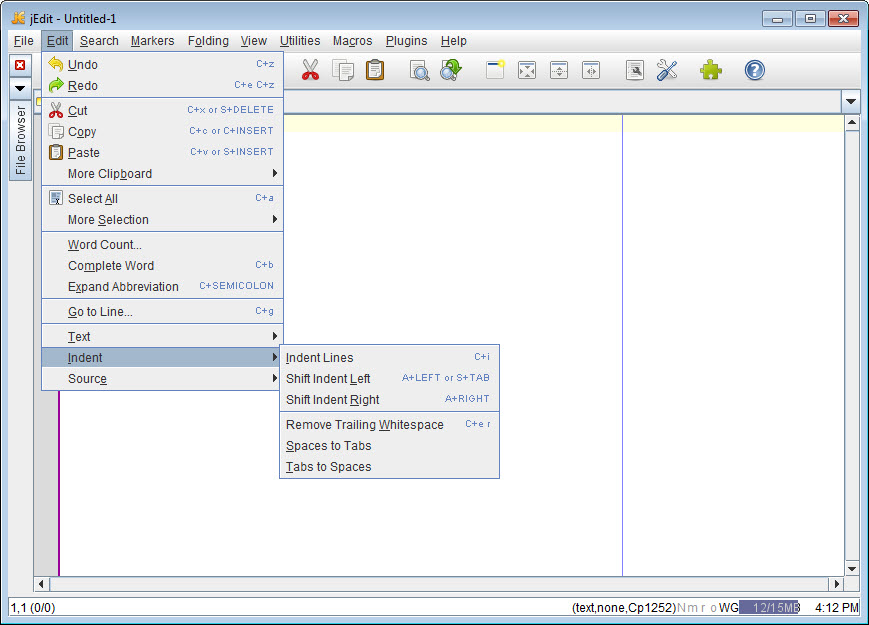Image resolution: width=869 pixels, height=625 pixels.
Task: Click the Copy icon in the toolbar
Action: [343, 70]
